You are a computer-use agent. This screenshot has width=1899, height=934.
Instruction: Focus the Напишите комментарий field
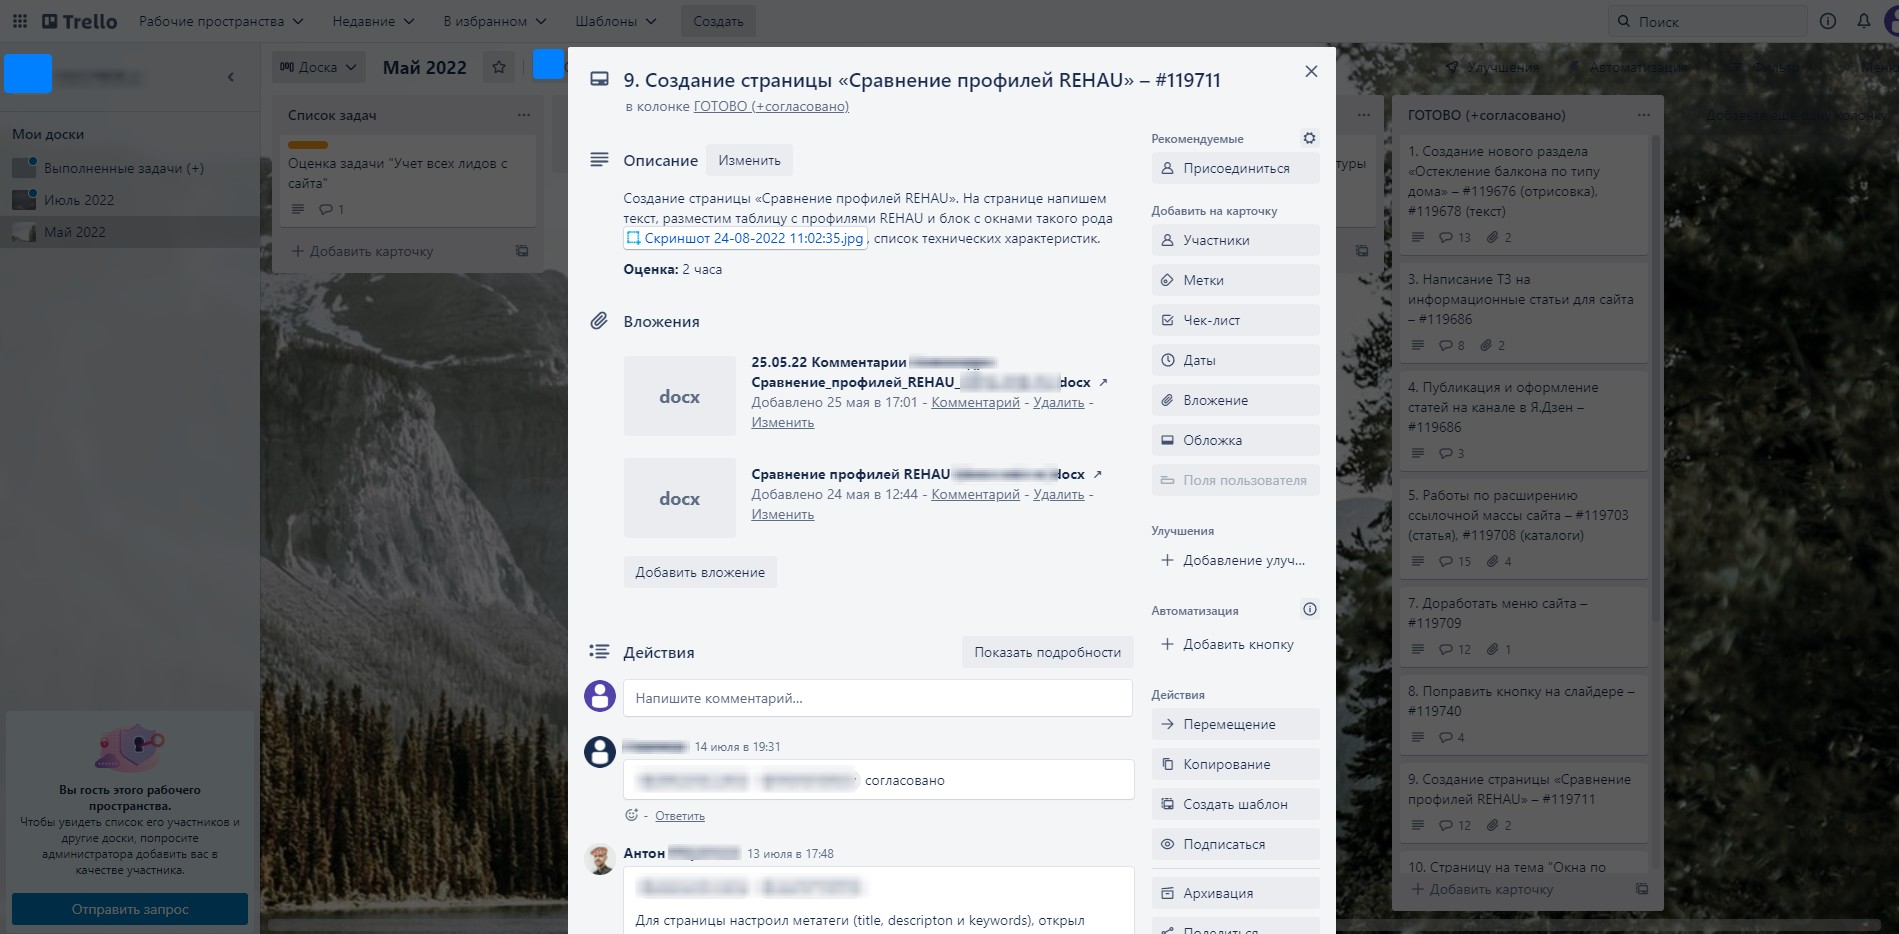coord(877,698)
